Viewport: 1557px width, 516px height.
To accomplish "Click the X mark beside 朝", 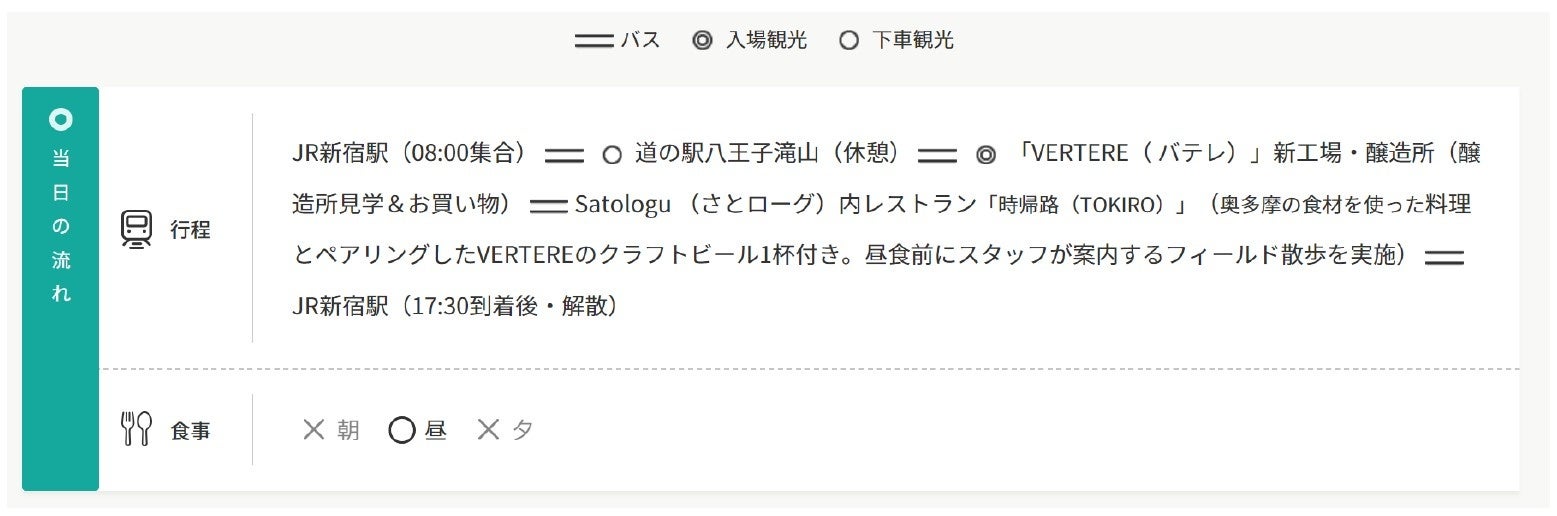I will (x=314, y=430).
